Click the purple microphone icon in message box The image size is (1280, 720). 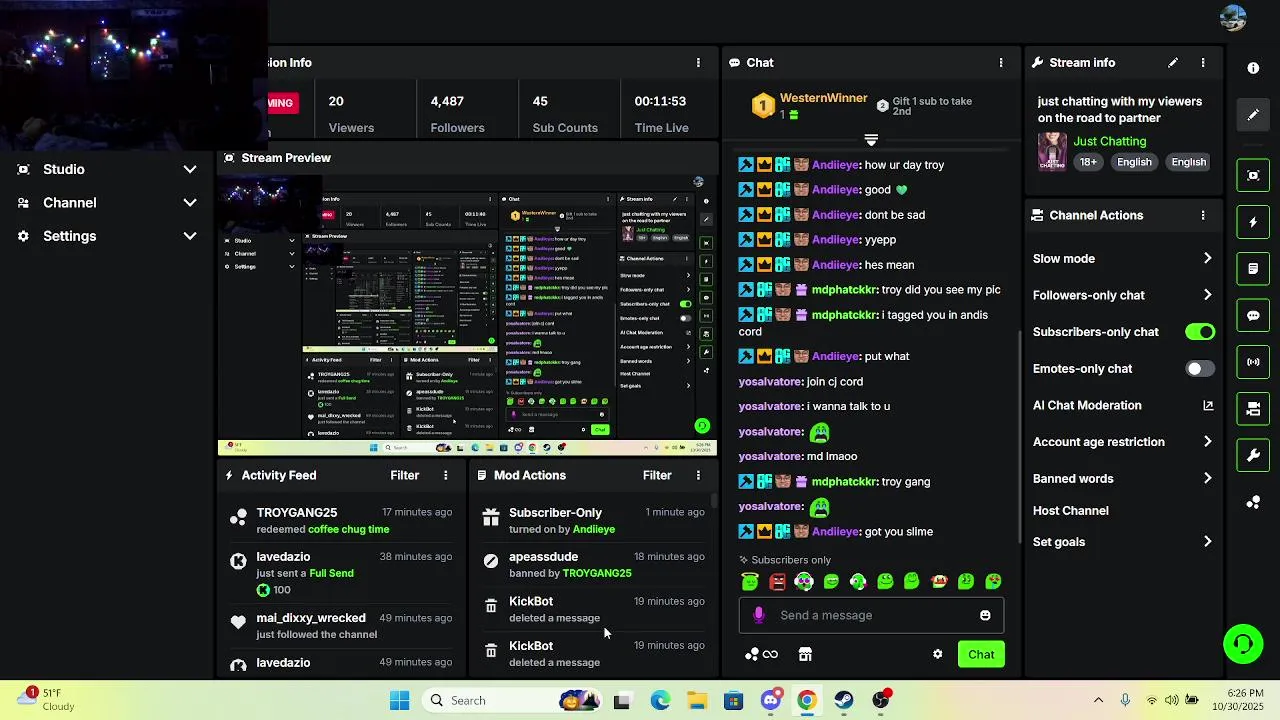[759, 615]
